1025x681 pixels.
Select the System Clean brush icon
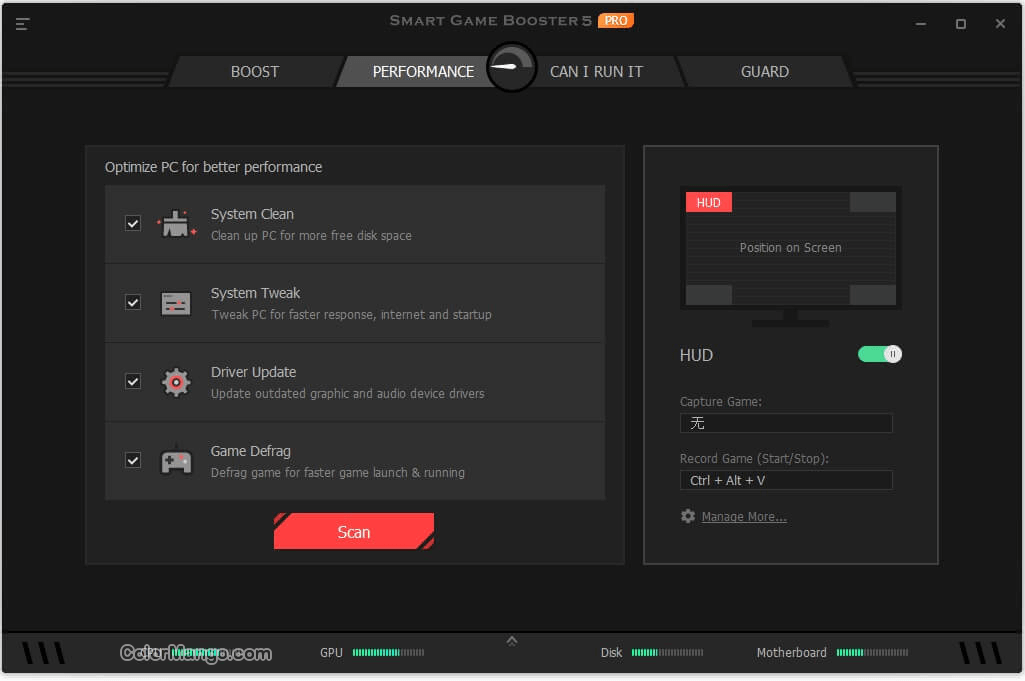pyautogui.click(x=176, y=223)
